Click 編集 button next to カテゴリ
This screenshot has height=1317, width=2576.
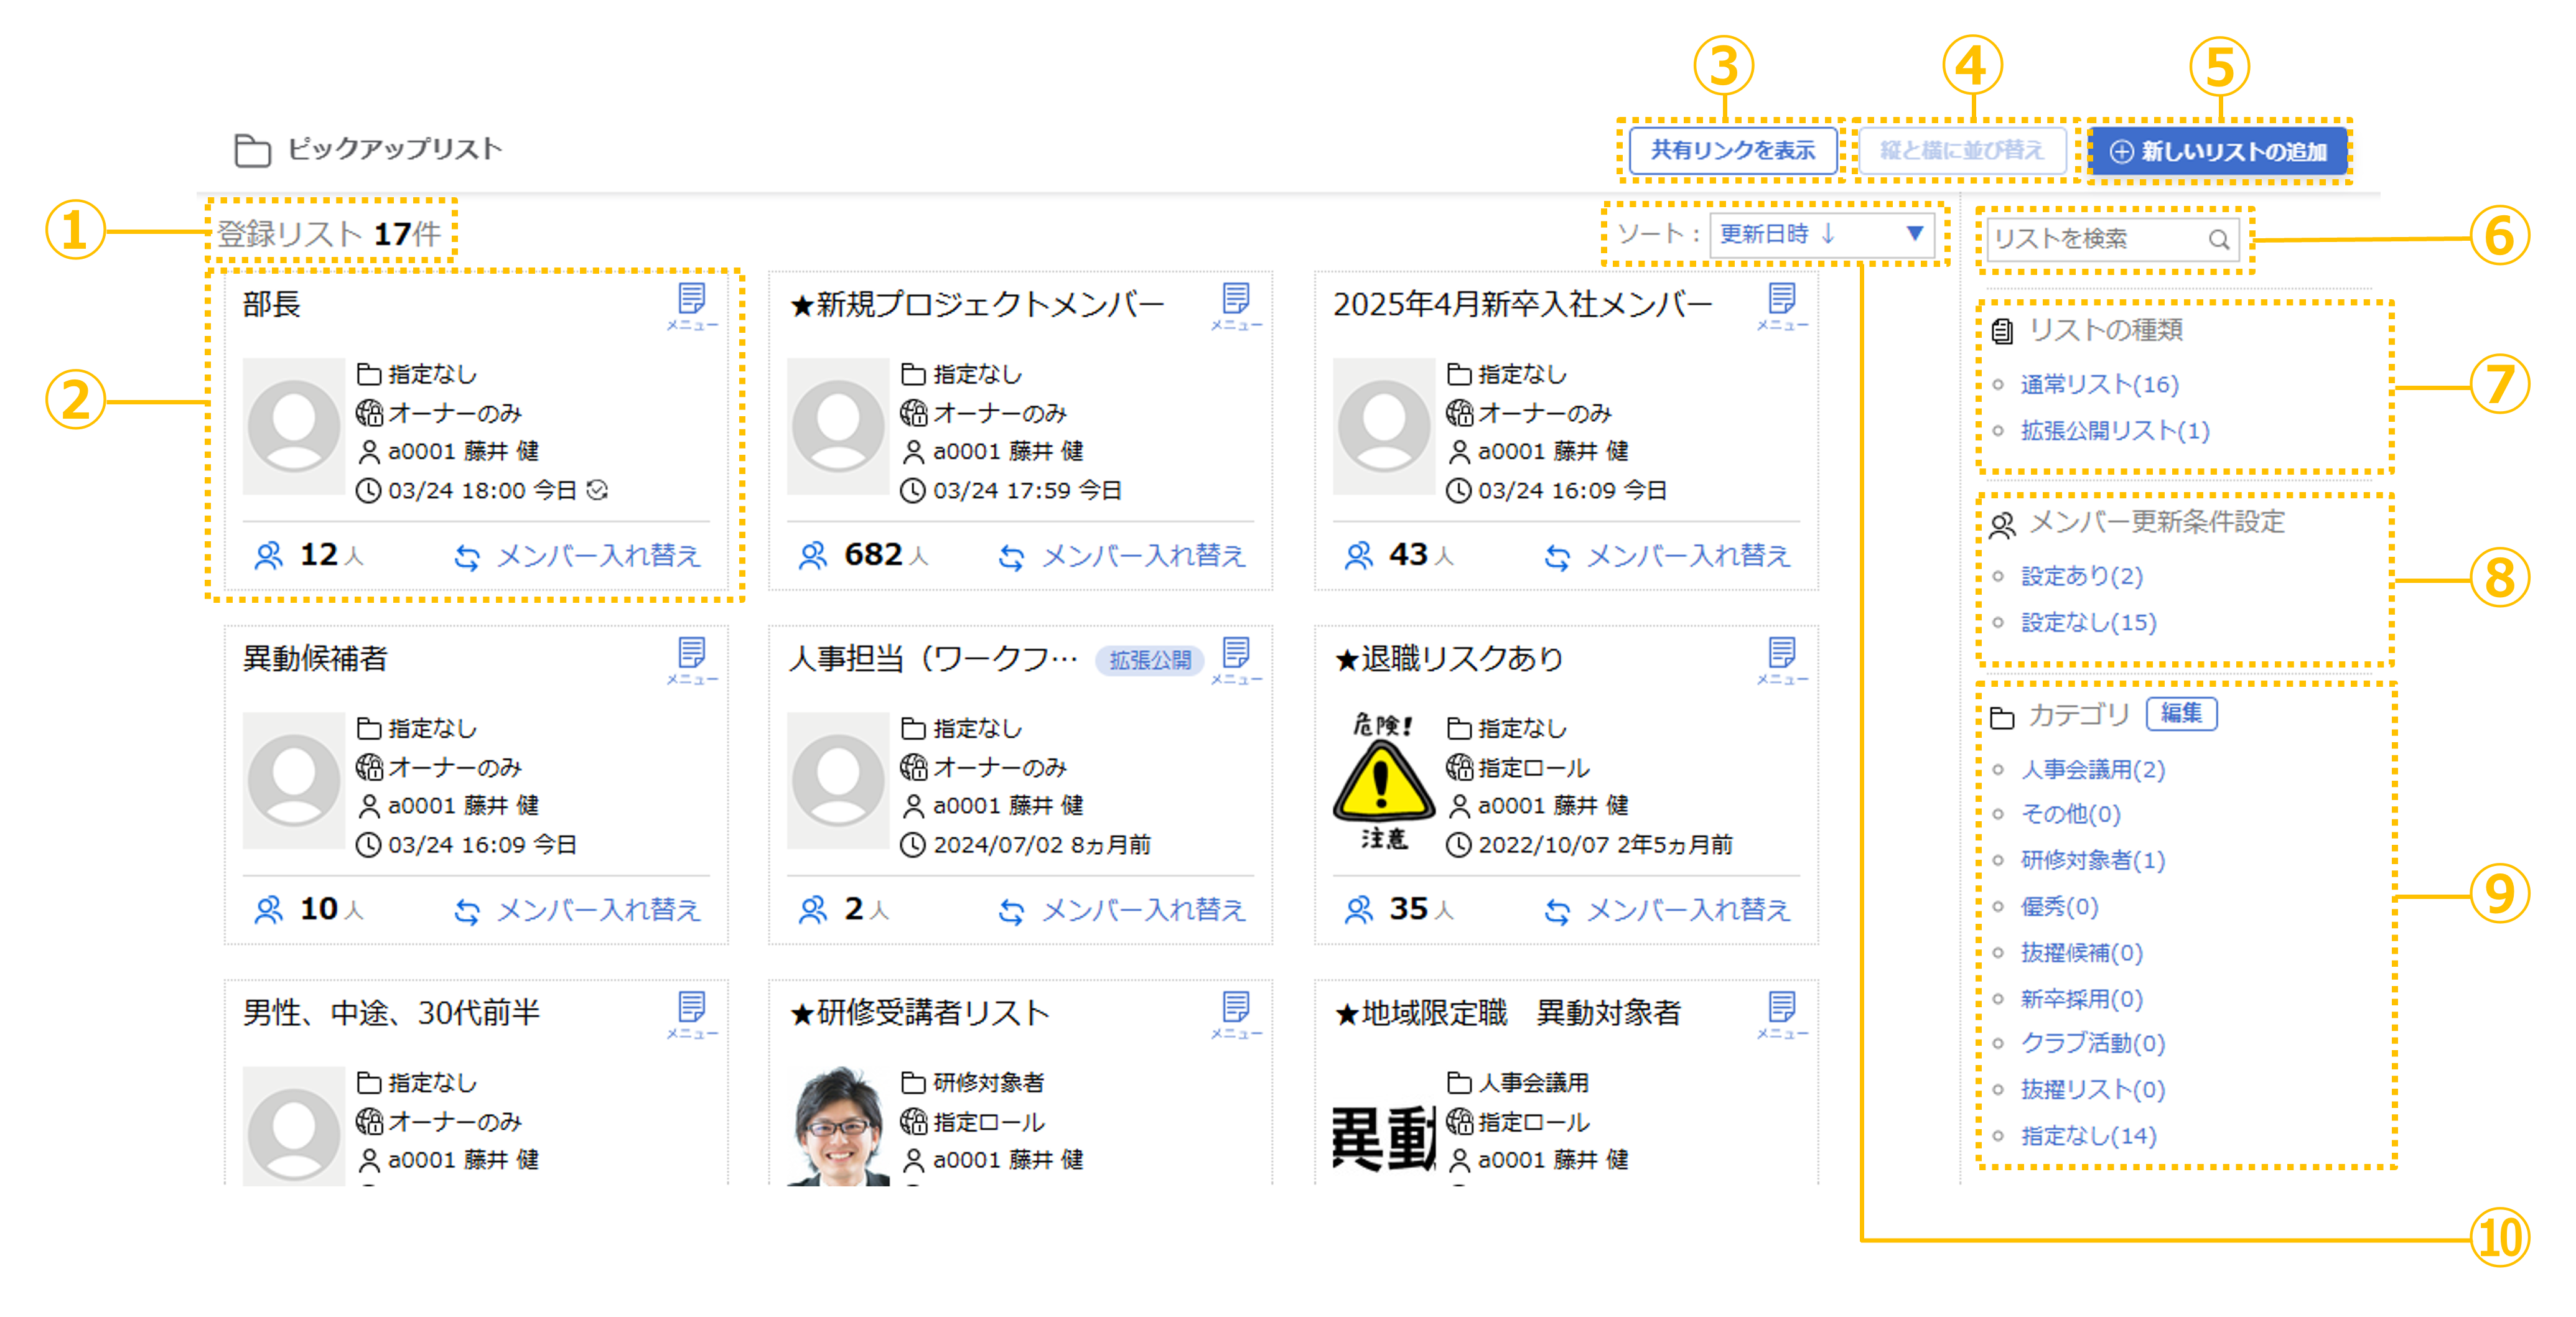pyautogui.click(x=2181, y=713)
